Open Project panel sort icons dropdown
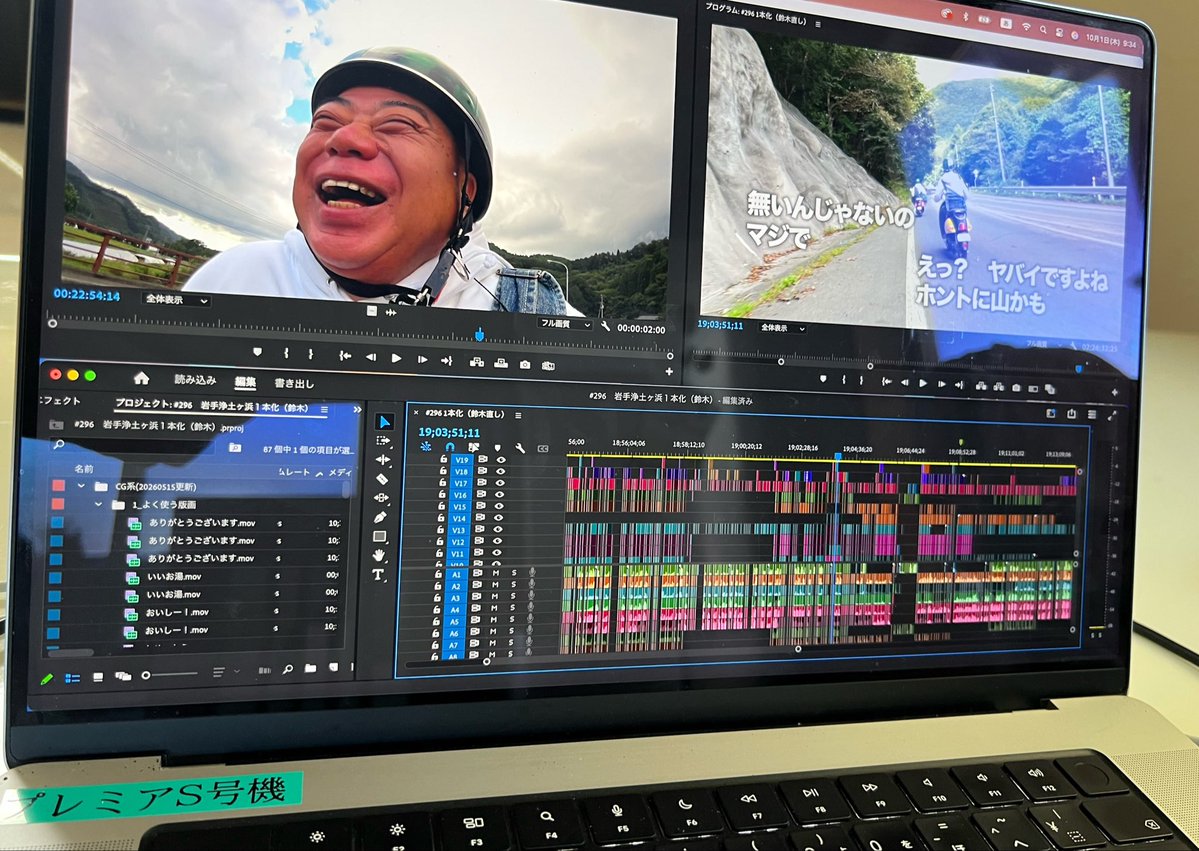 click(222, 672)
